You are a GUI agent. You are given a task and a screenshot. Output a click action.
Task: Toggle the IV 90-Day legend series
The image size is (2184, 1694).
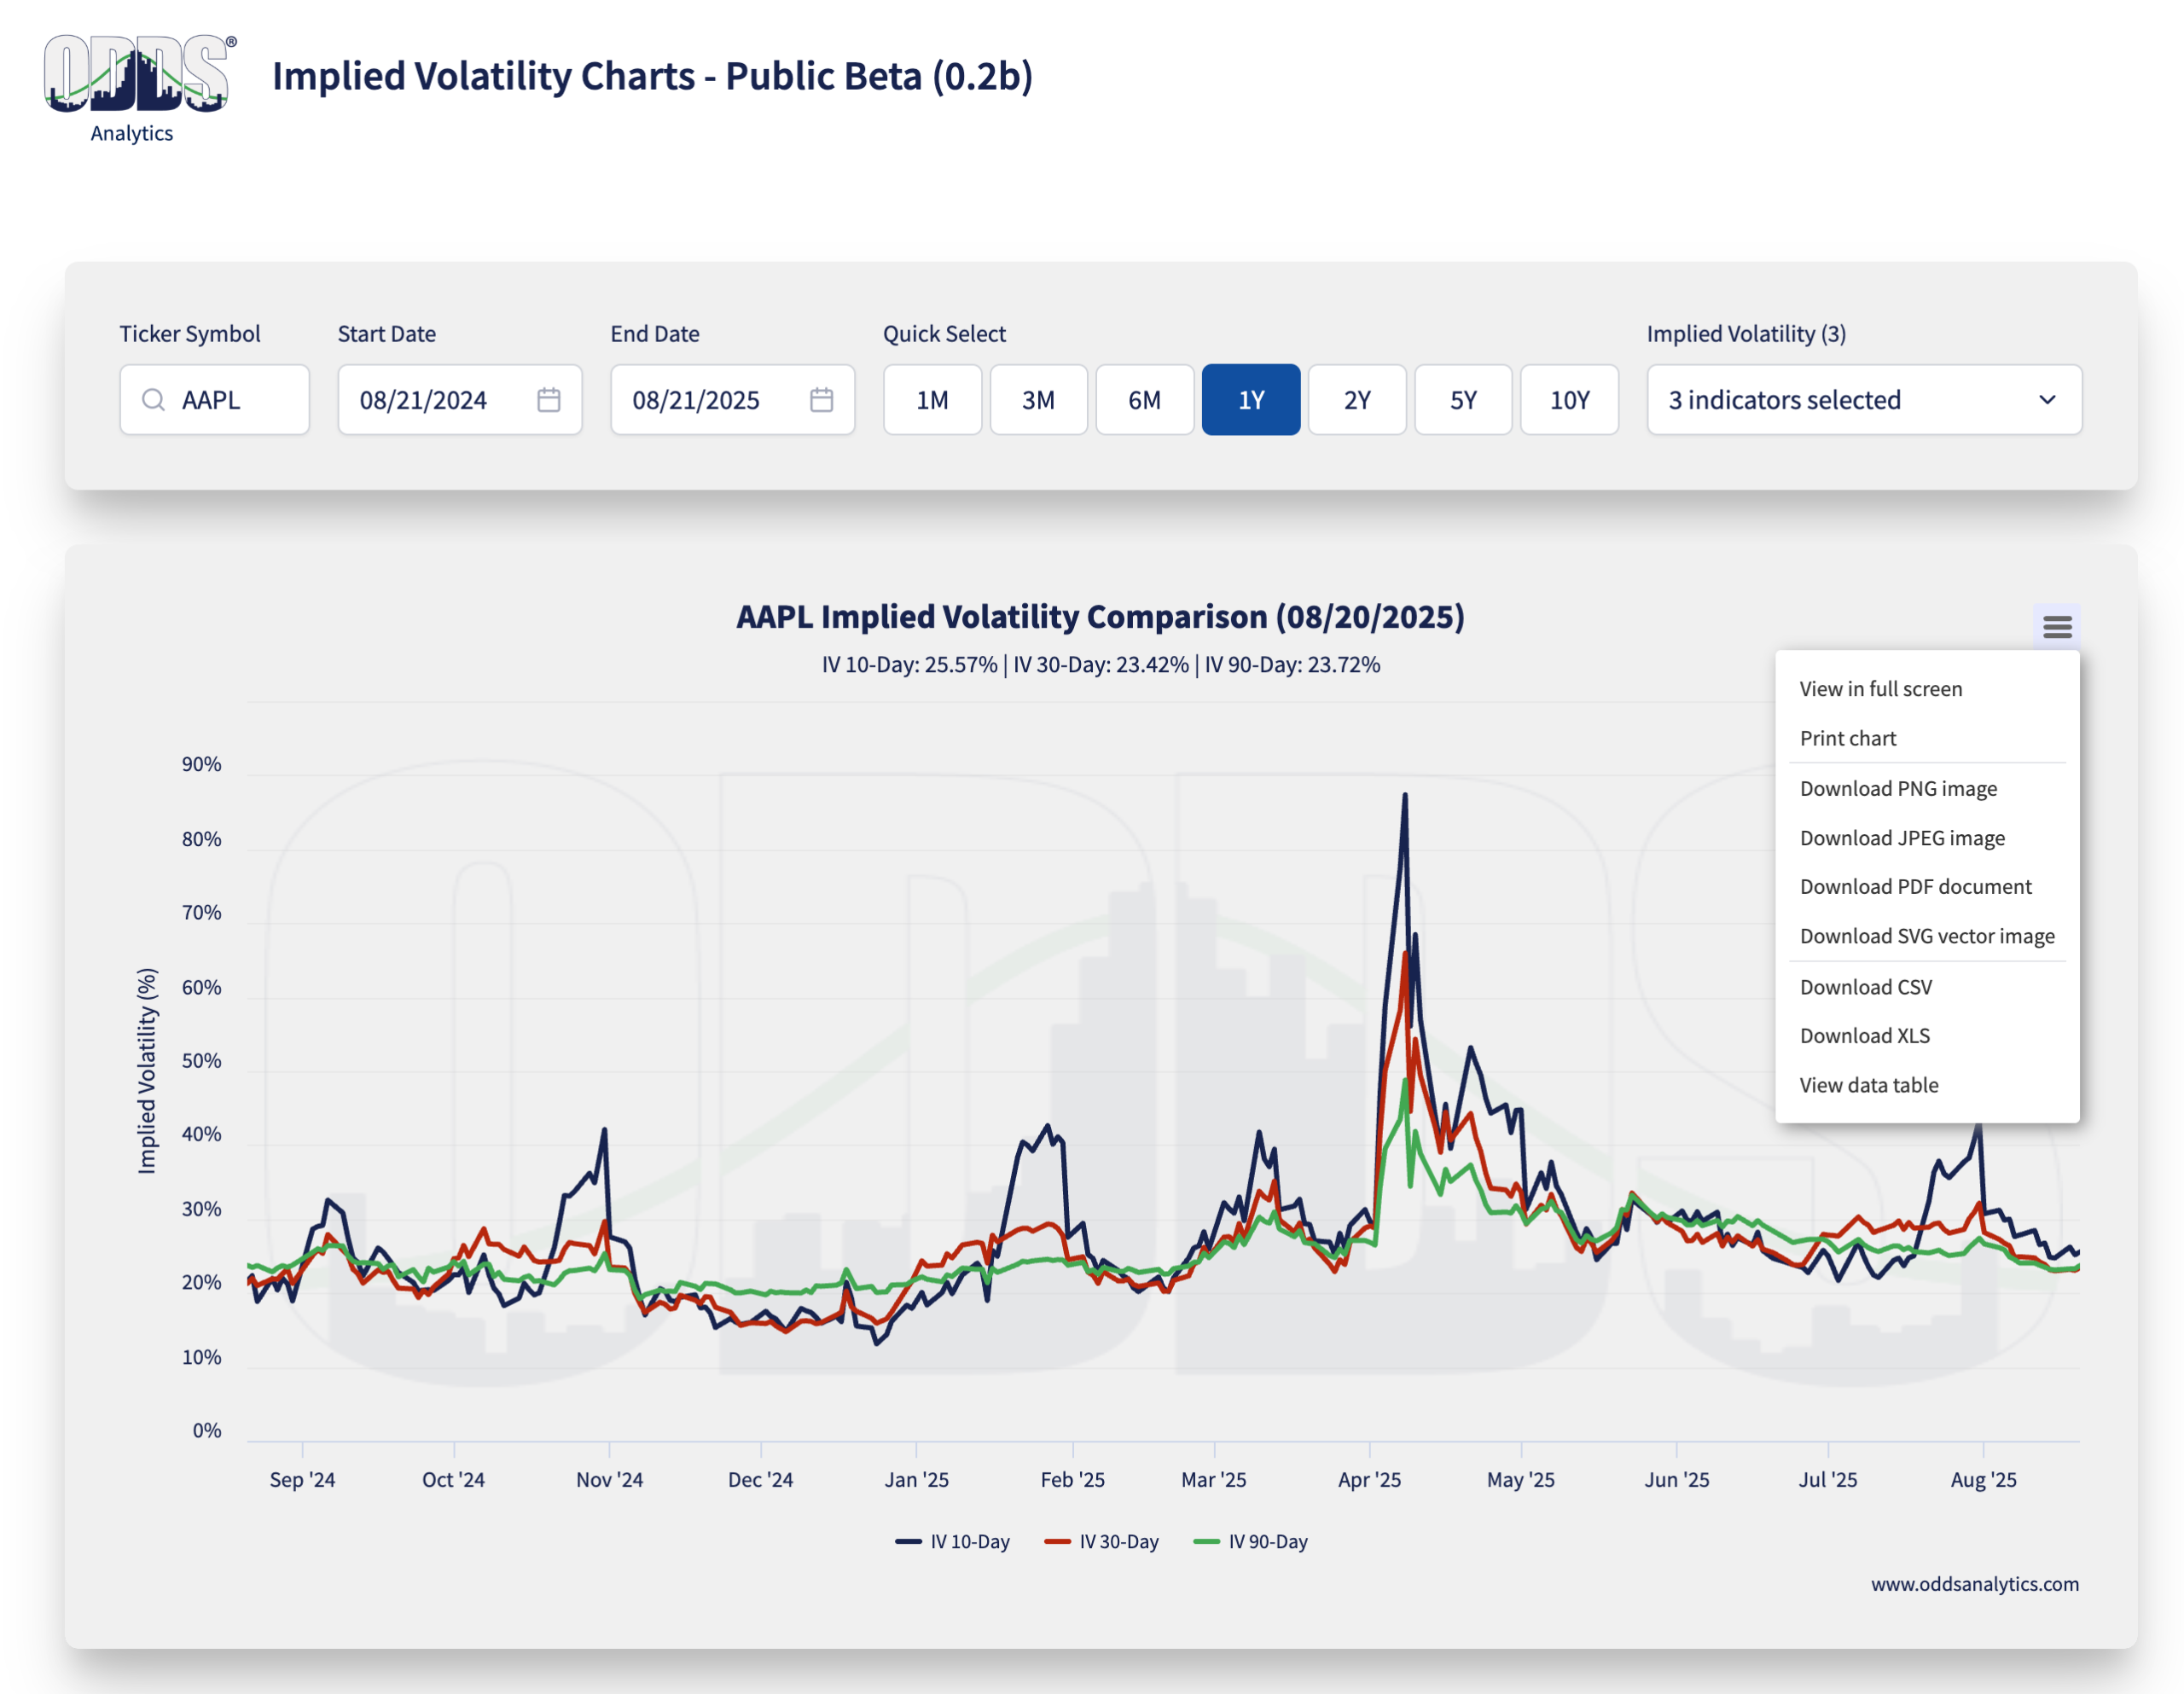pos(1250,1542)
